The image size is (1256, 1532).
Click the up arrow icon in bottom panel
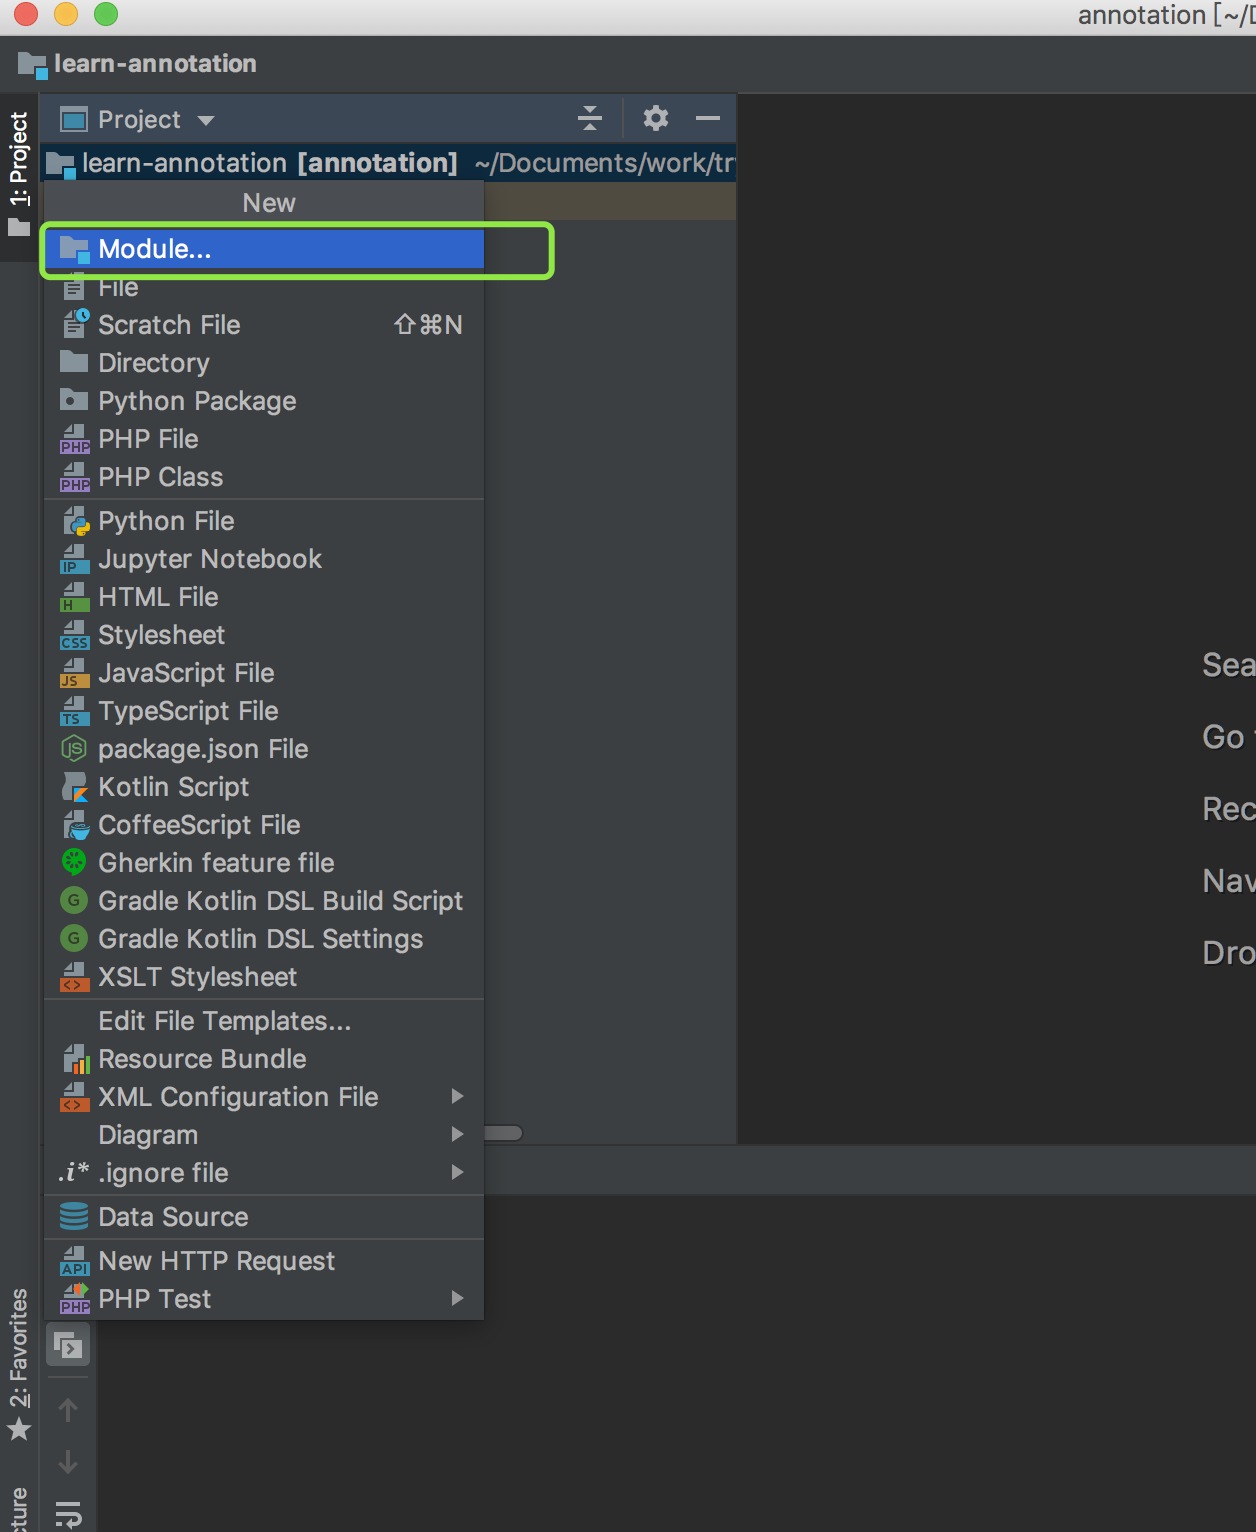click(x=68, y=1410)
